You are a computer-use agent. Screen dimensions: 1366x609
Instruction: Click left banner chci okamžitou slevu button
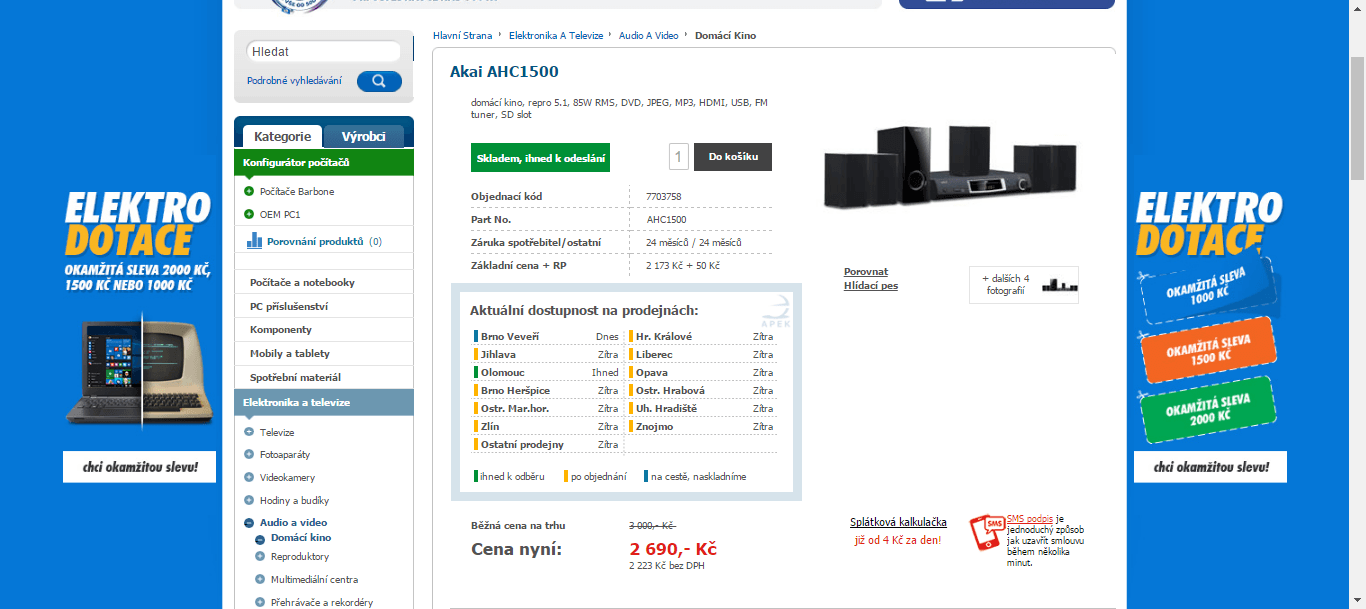point(139,467)
